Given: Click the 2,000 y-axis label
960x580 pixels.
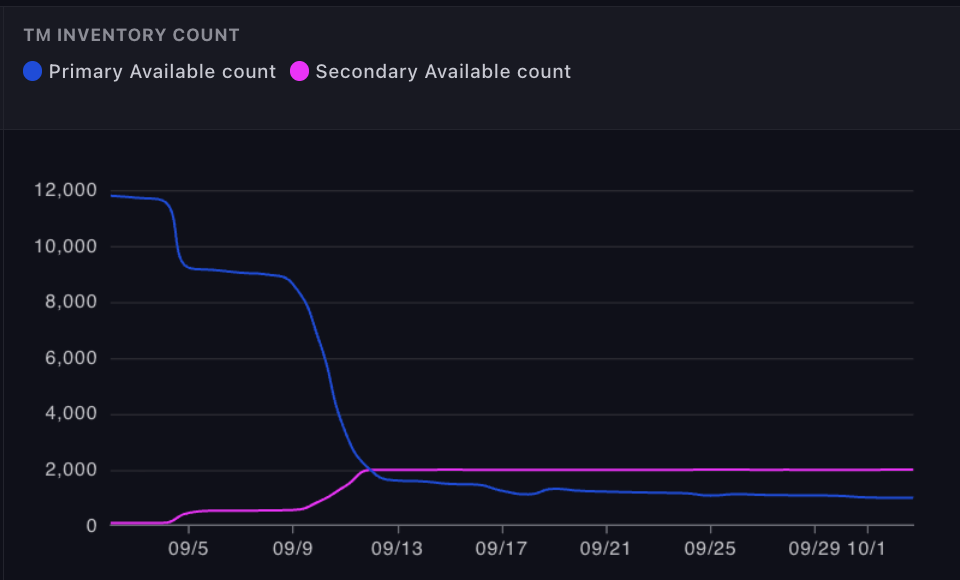Looking at the screenshot, I should pyautogui.click(x=71, y=470).
